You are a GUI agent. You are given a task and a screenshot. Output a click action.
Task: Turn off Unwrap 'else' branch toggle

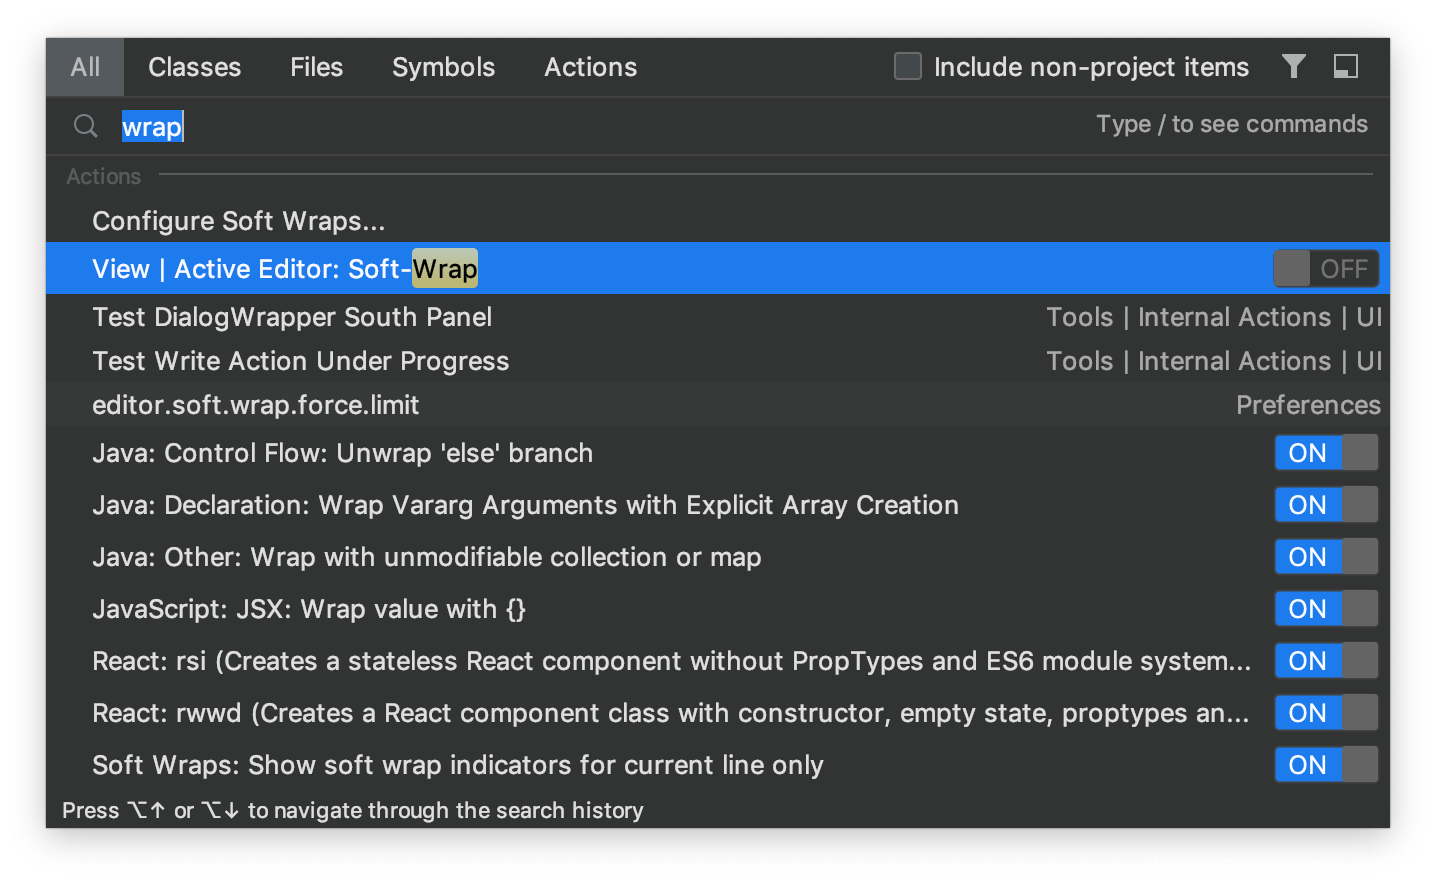[1326, 452]
